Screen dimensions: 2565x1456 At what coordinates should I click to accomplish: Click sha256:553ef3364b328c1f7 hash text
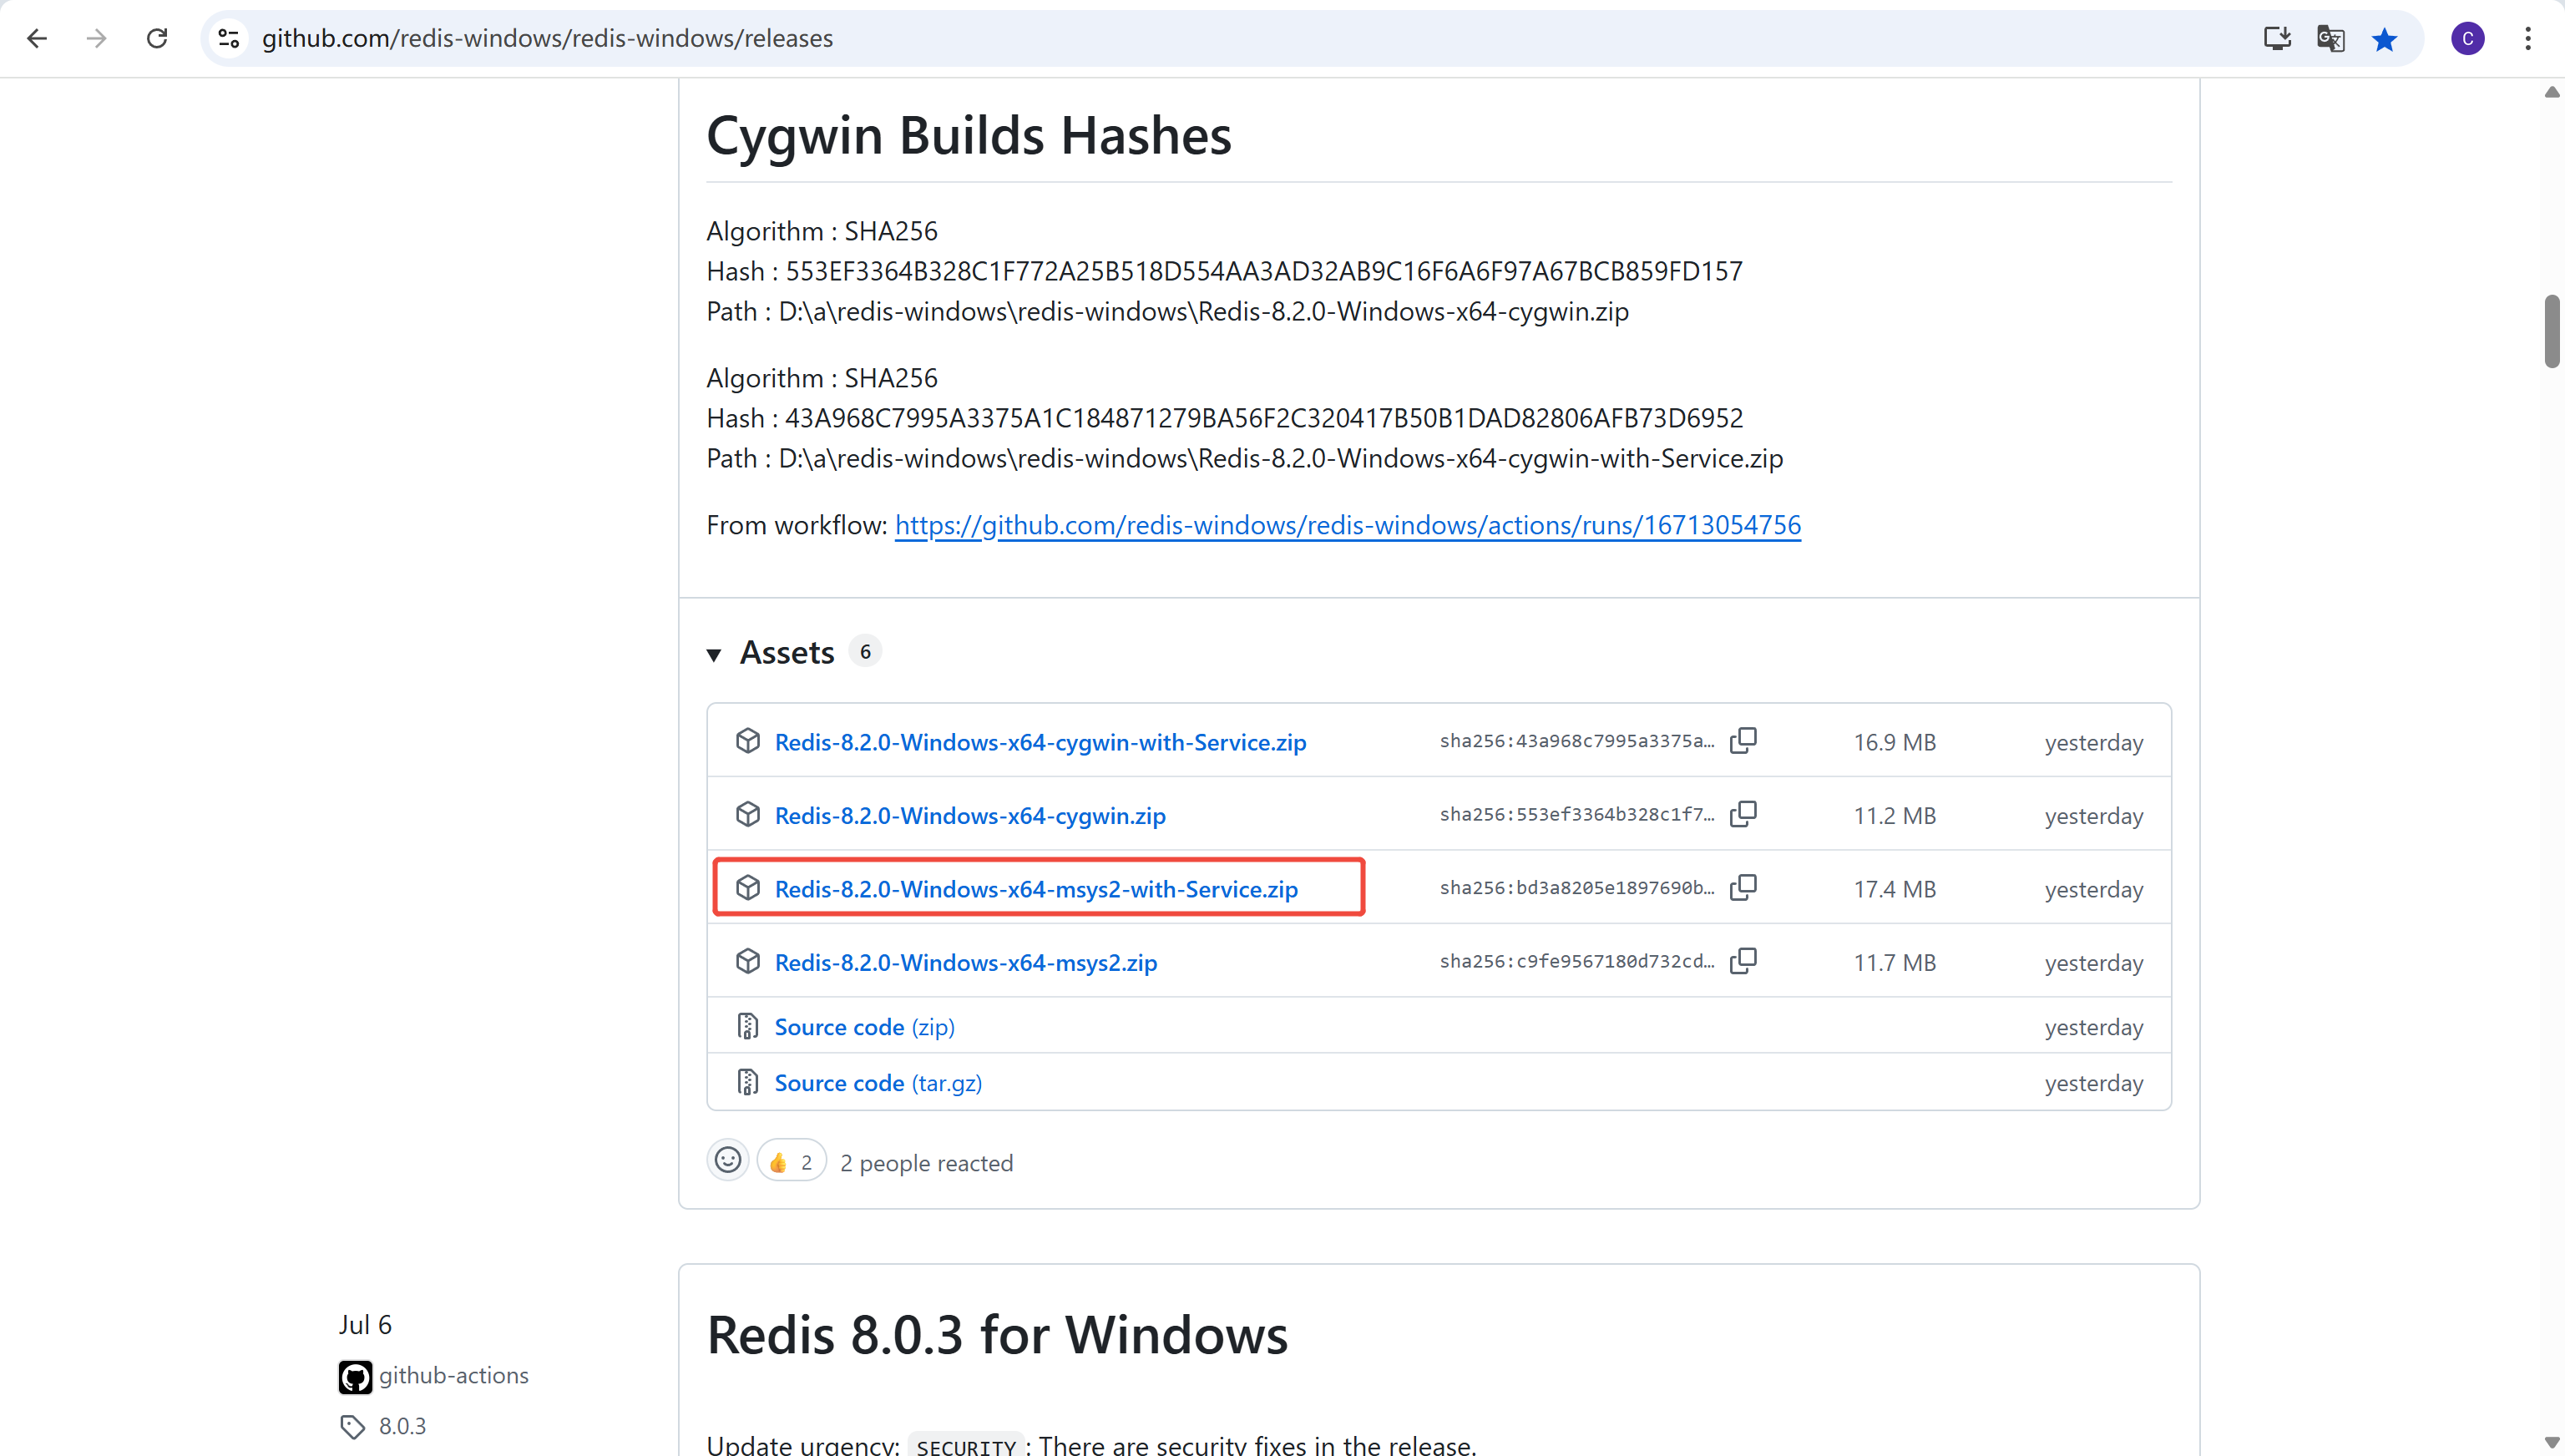(1577, 814)
